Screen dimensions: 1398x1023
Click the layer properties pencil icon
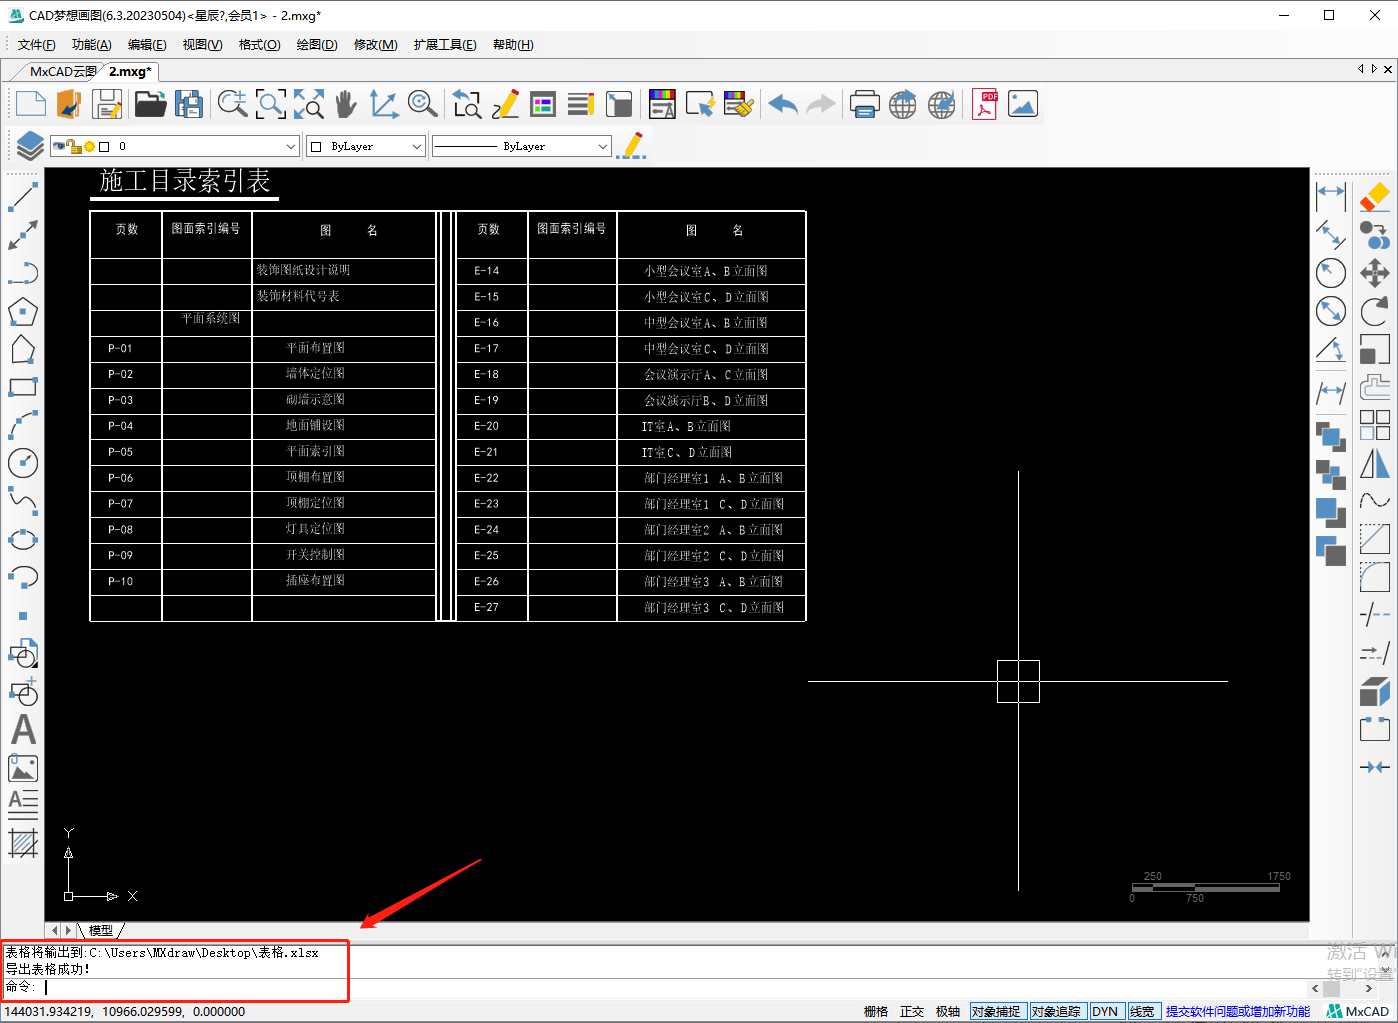click(x=631, y=146)
